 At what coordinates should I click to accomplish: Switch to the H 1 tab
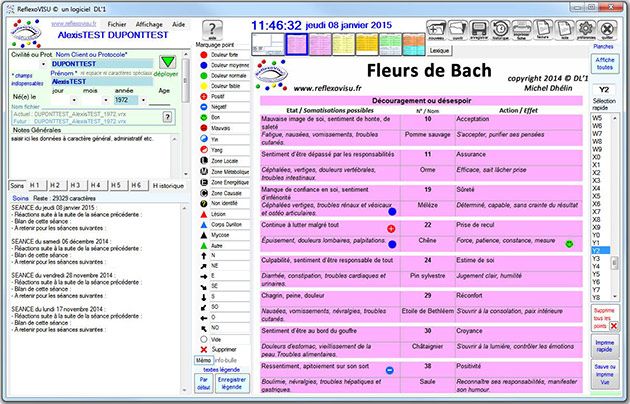[35, 185]
